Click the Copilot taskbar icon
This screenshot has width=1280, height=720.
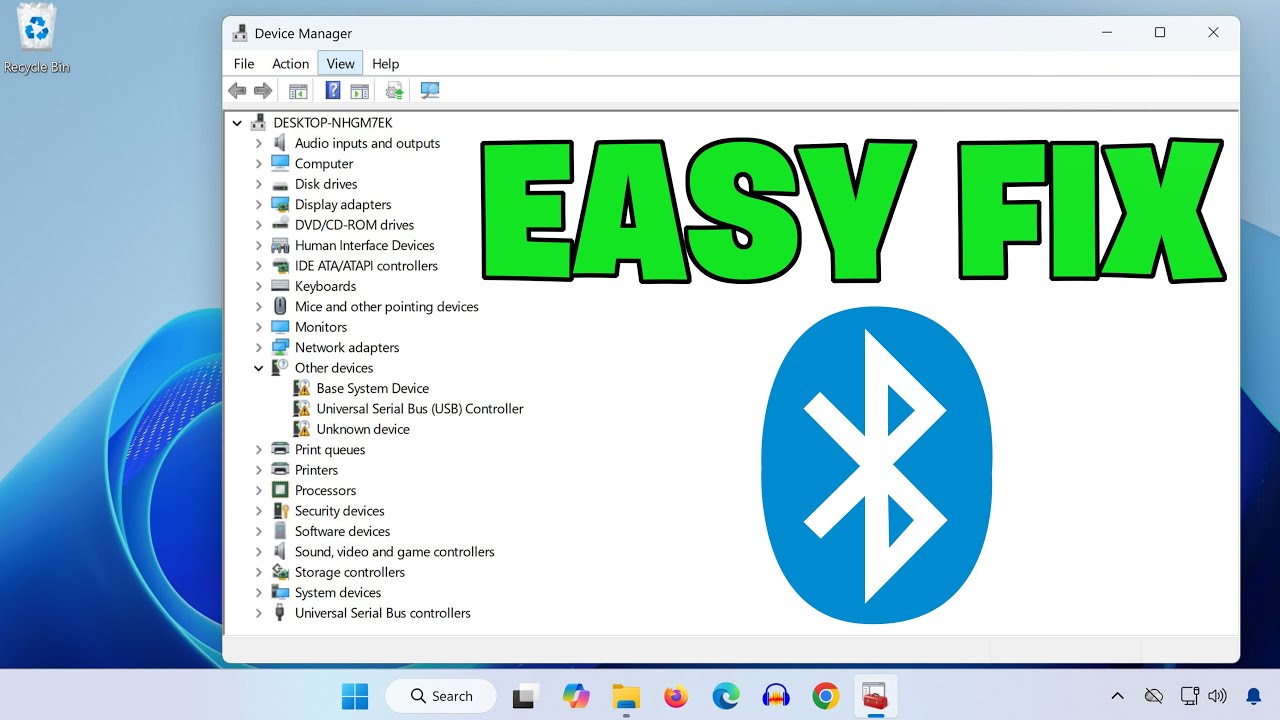point(576,696)
